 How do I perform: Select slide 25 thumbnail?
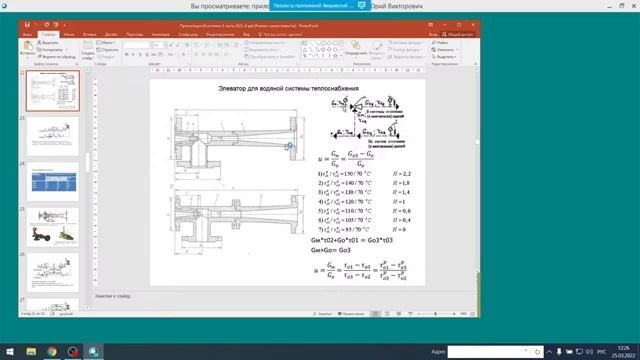tap(53, 227)
